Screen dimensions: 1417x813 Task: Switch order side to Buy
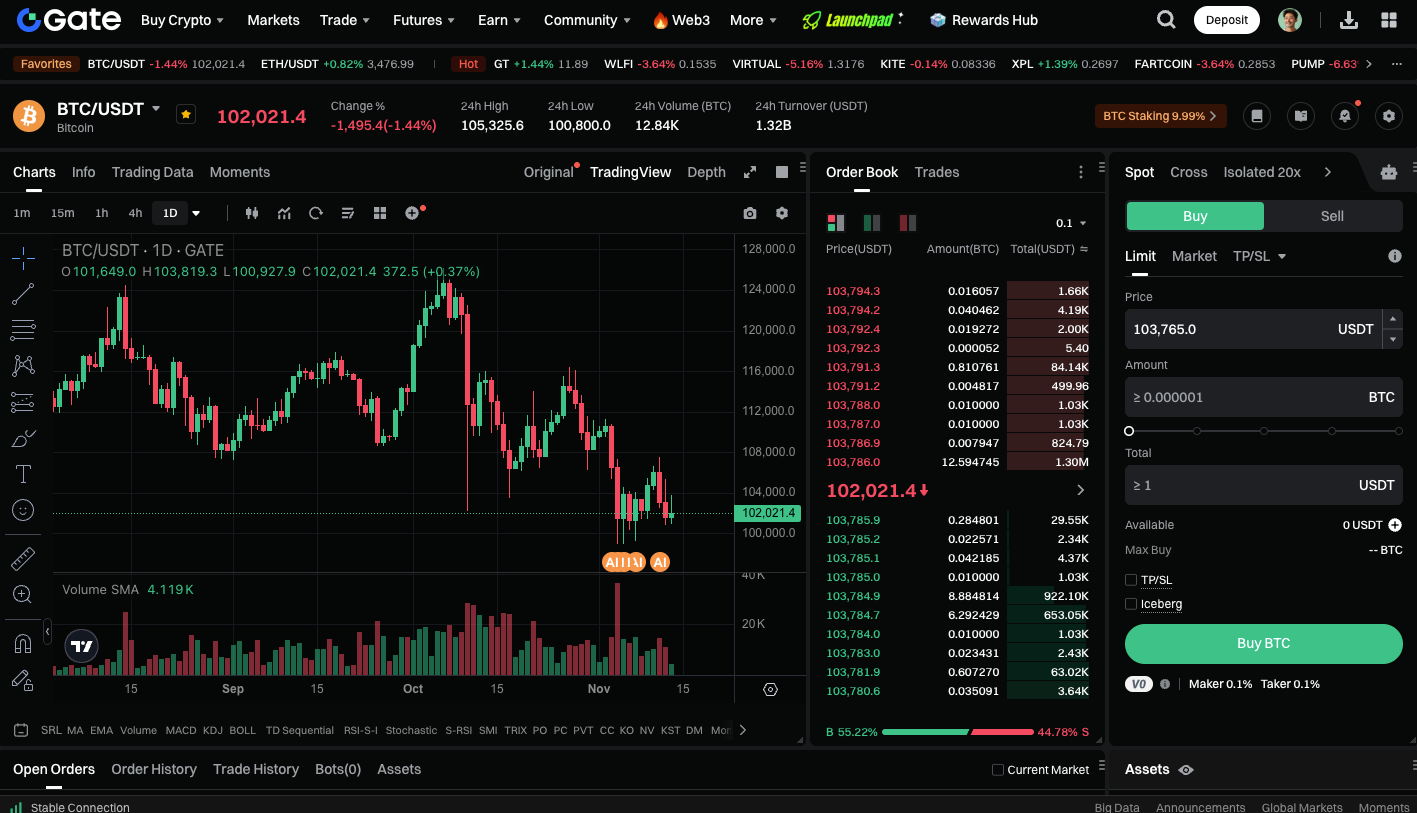1195,216
